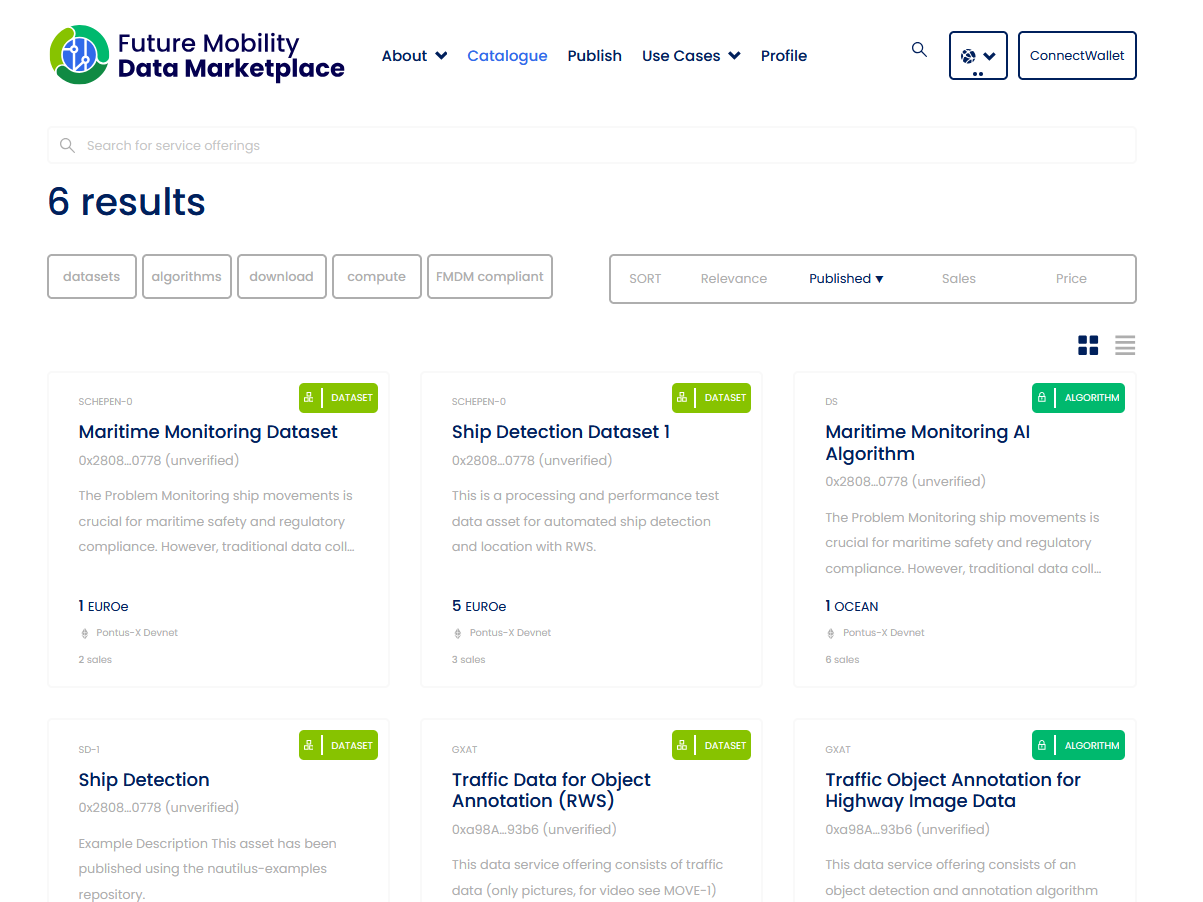Click the Future Mobility Data Marketplace logo

click(x=197, y=56)
